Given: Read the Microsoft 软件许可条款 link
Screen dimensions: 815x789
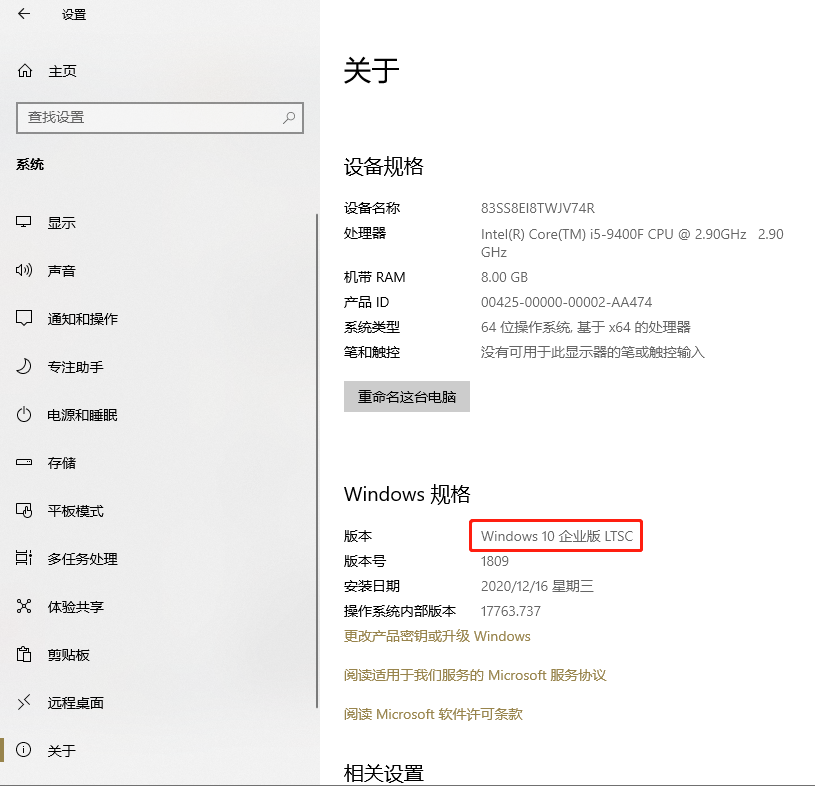Looking at the screenshot, I should 433,714.
